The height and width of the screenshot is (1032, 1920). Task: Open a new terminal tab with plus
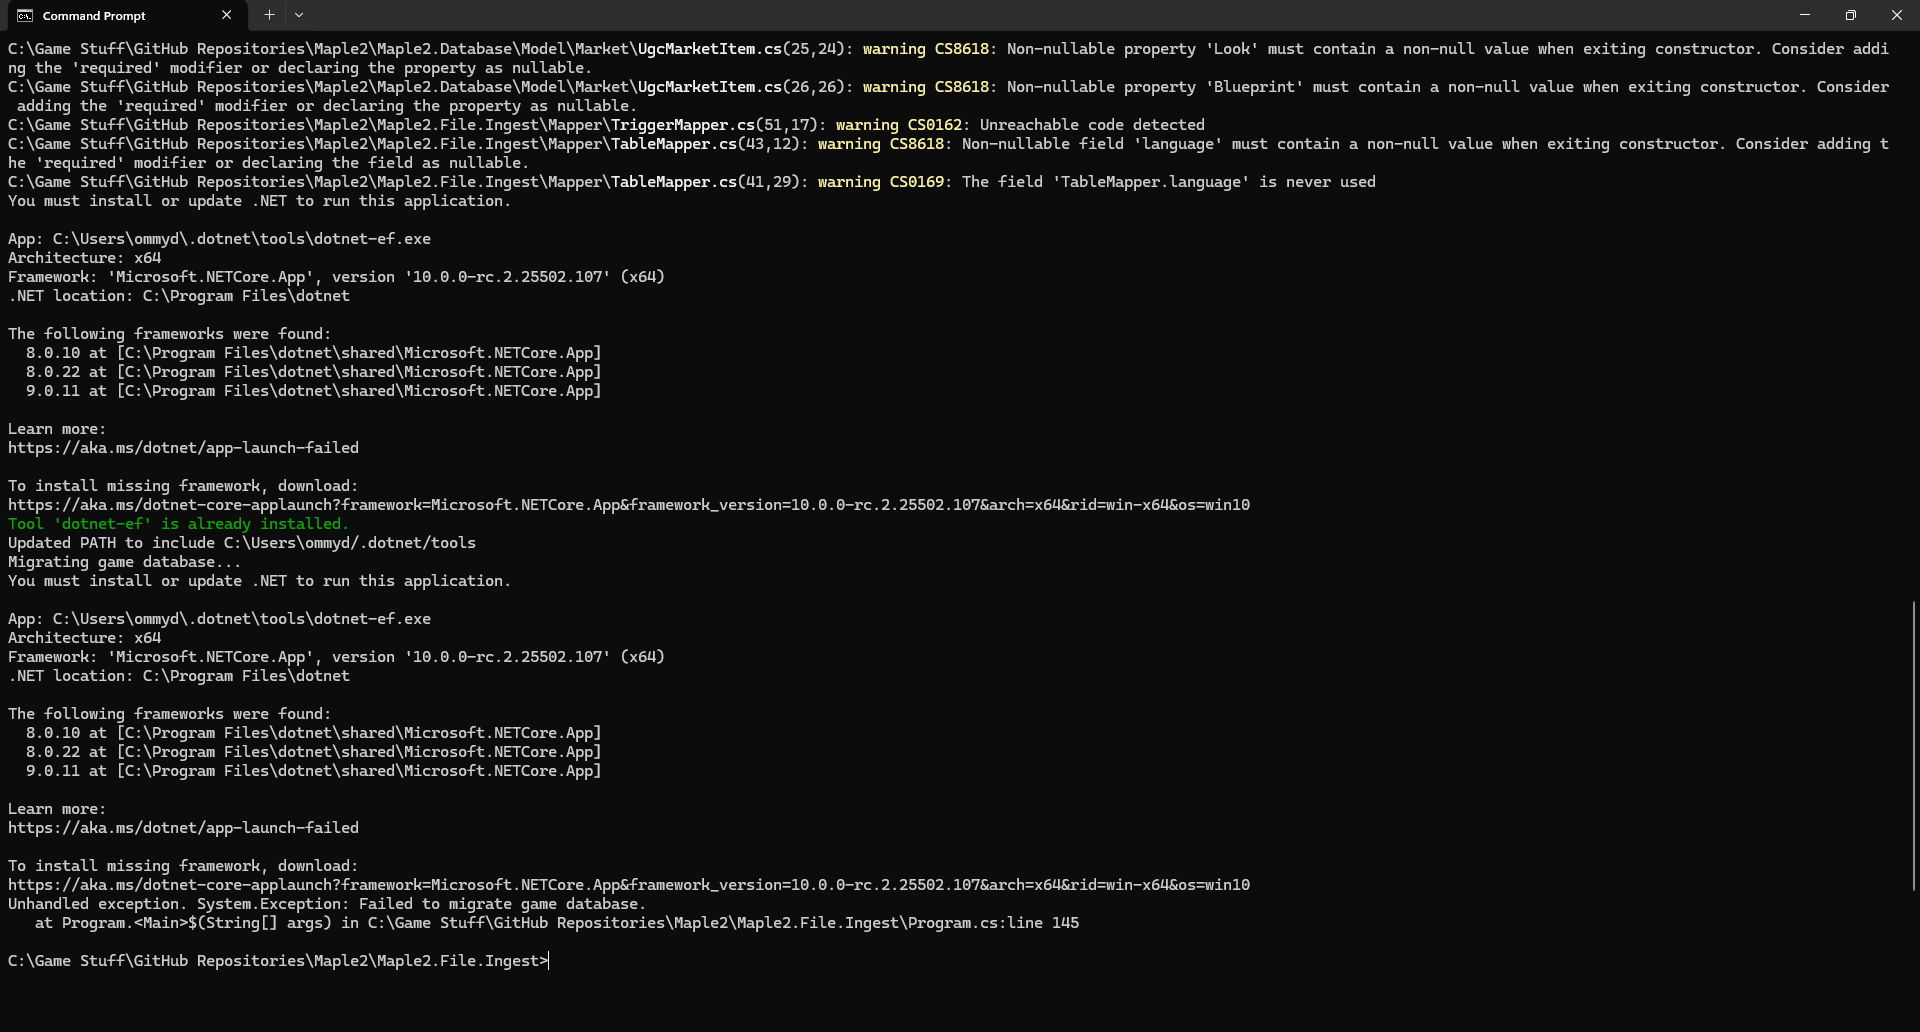click(x=269, y=15)
